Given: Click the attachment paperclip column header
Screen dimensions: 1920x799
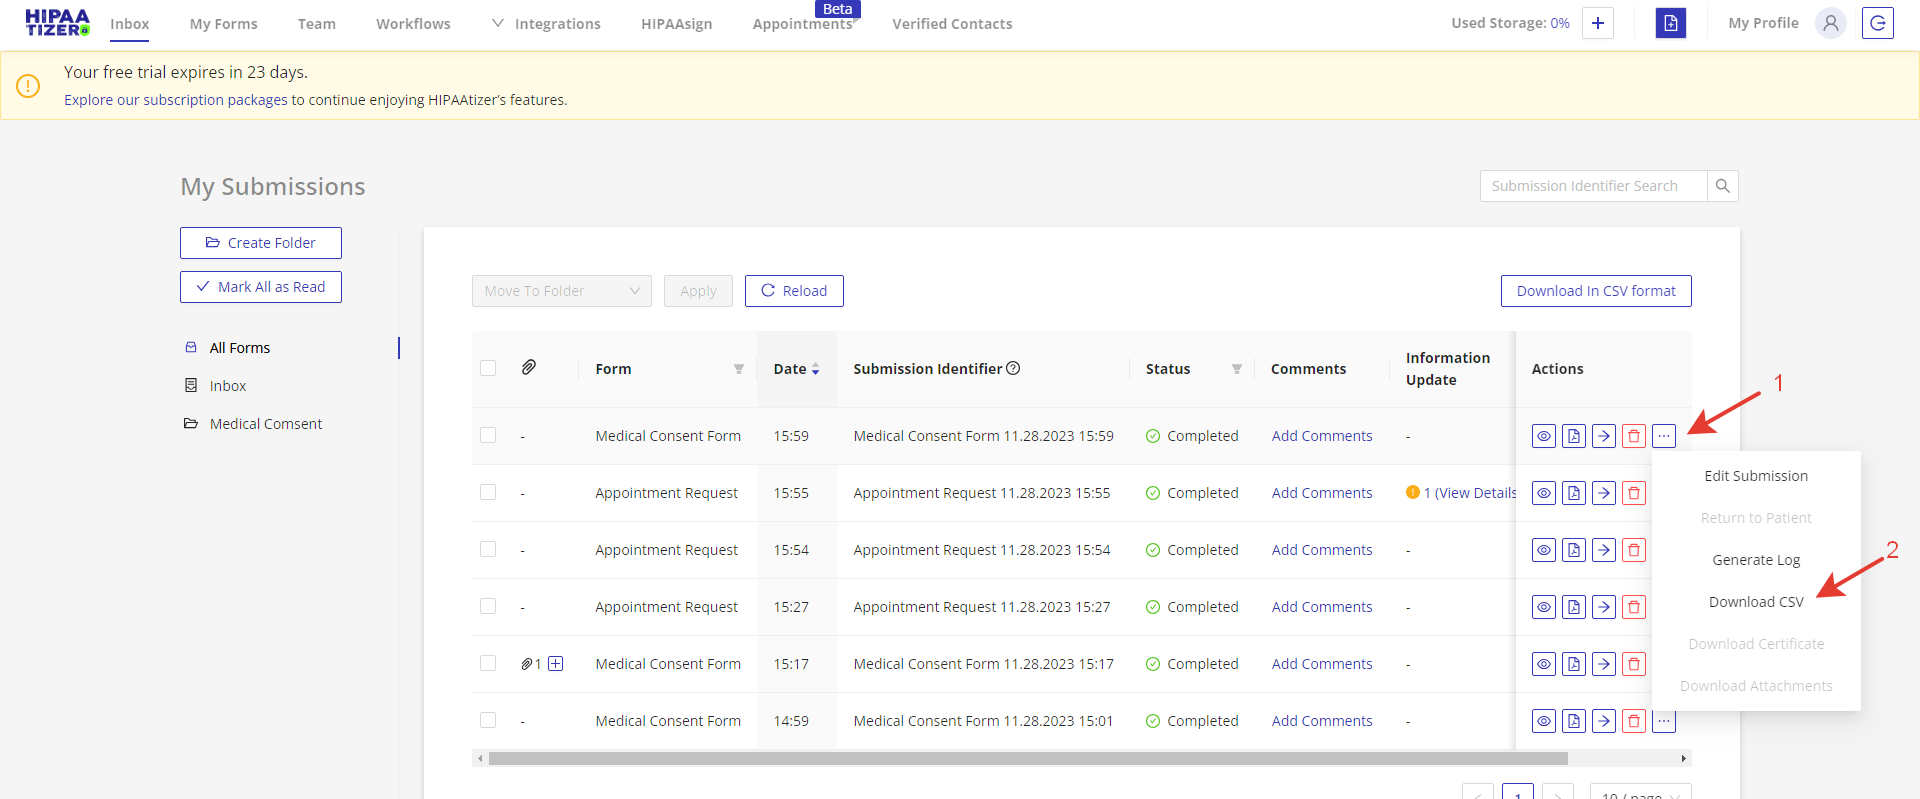Looking at the screenshot, I should point(529,367).
